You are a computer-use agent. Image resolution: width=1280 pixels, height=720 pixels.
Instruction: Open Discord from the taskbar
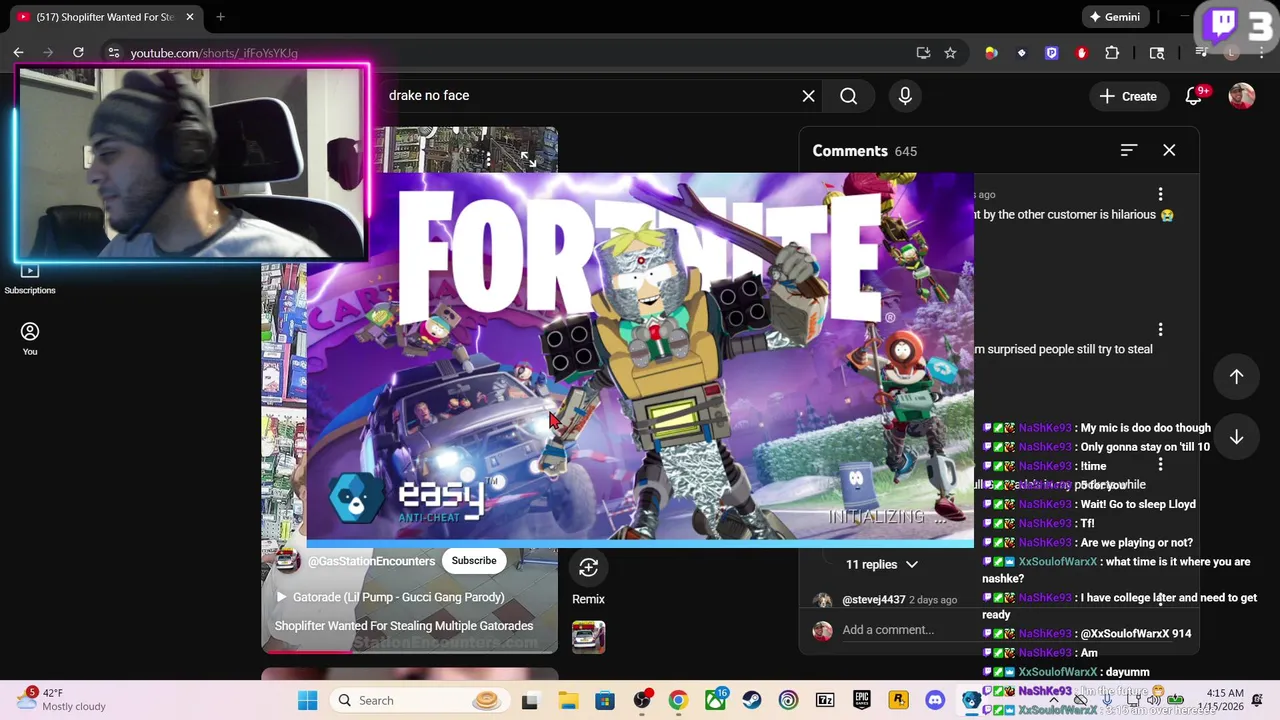pos(935,700)
